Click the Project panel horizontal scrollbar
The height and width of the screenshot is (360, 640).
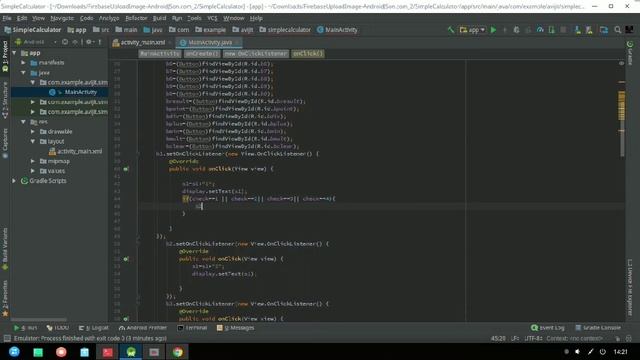[x=39, y=320]
